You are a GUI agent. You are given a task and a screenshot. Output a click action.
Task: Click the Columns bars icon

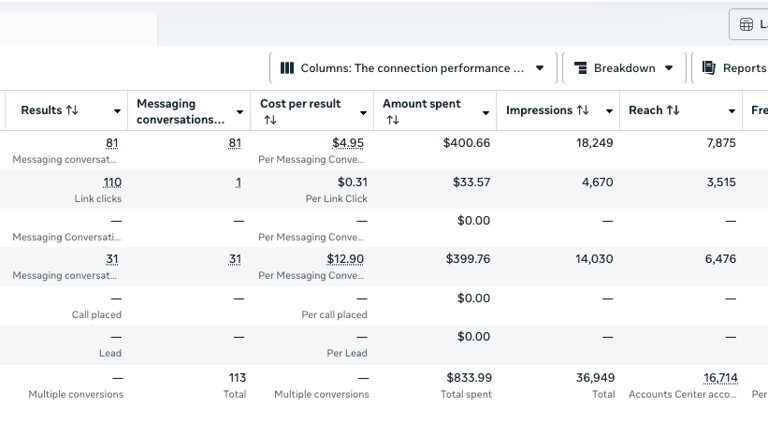click(287, 68)
